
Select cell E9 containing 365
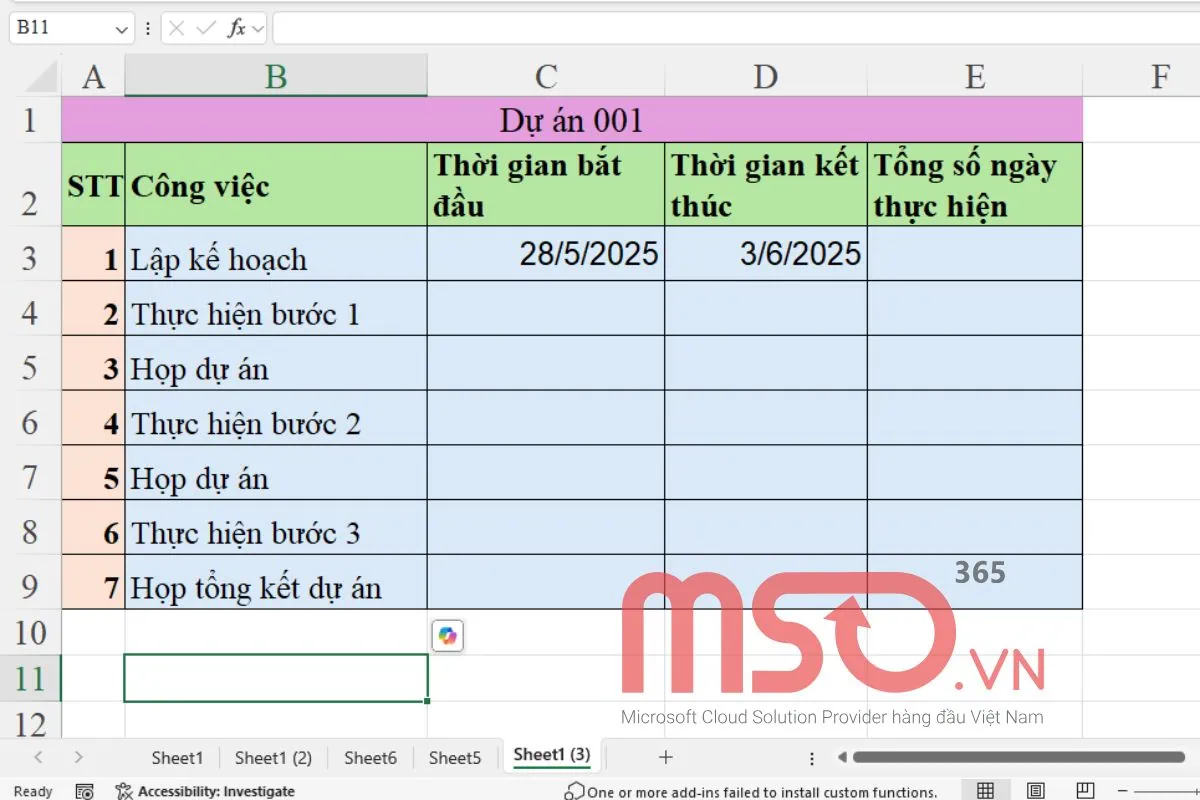975,580
